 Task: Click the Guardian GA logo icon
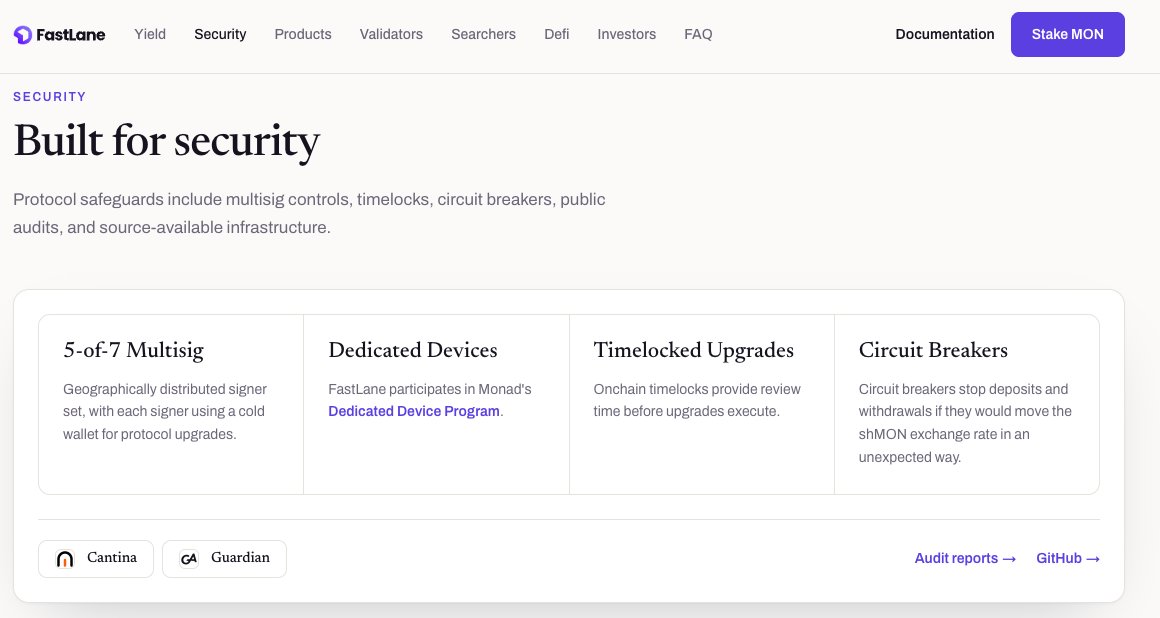pyautogui.click(x=189, y=559)
